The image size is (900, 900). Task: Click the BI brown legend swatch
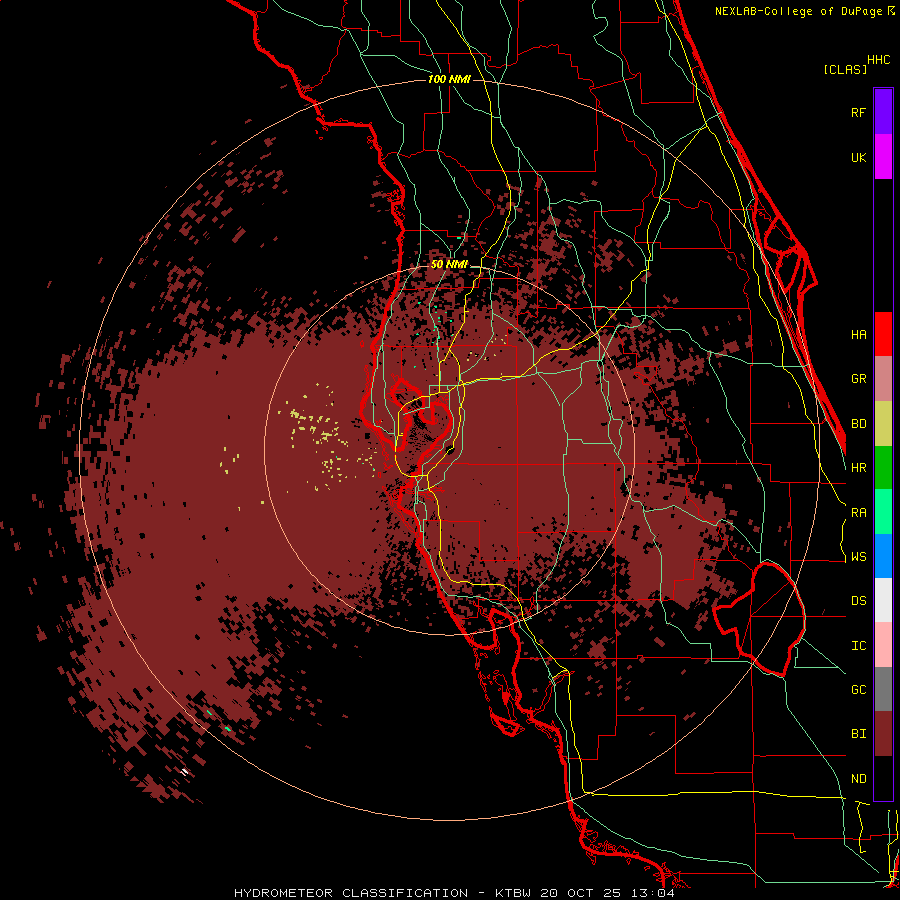coord(883,734)
